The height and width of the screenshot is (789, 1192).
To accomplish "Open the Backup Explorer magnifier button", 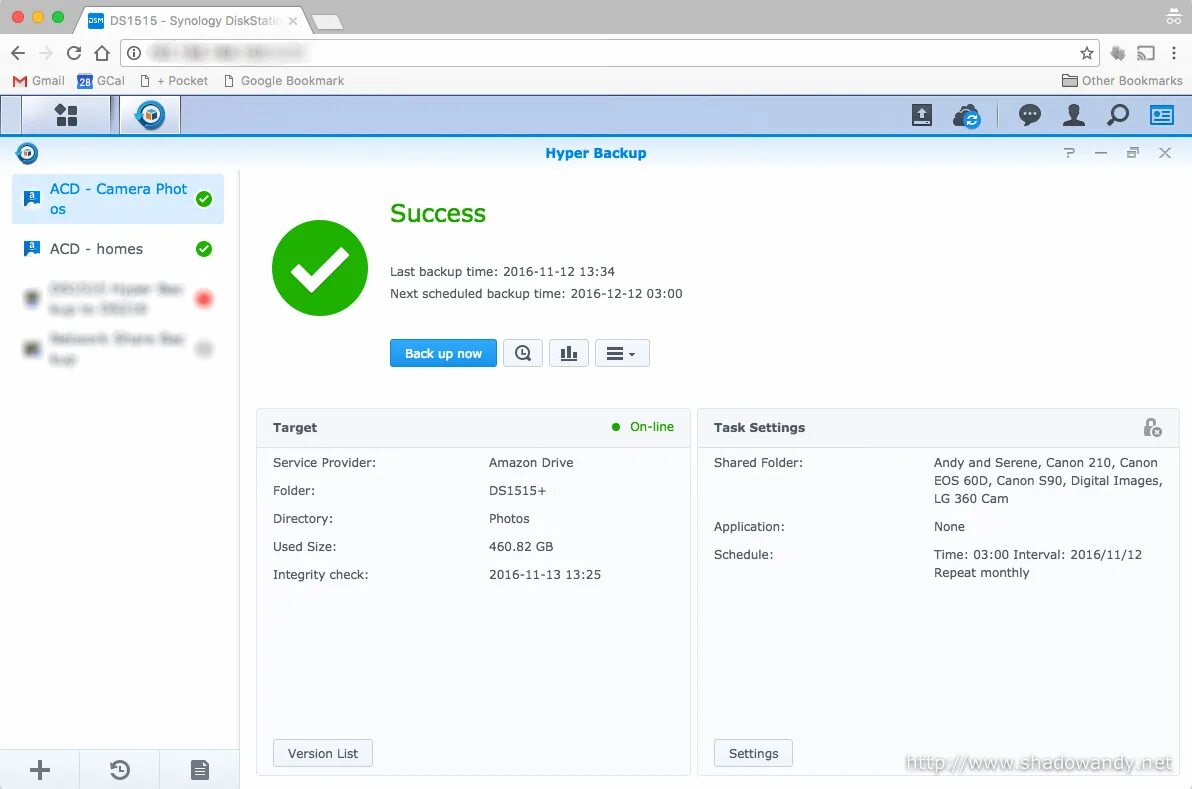I will (523, 353).
